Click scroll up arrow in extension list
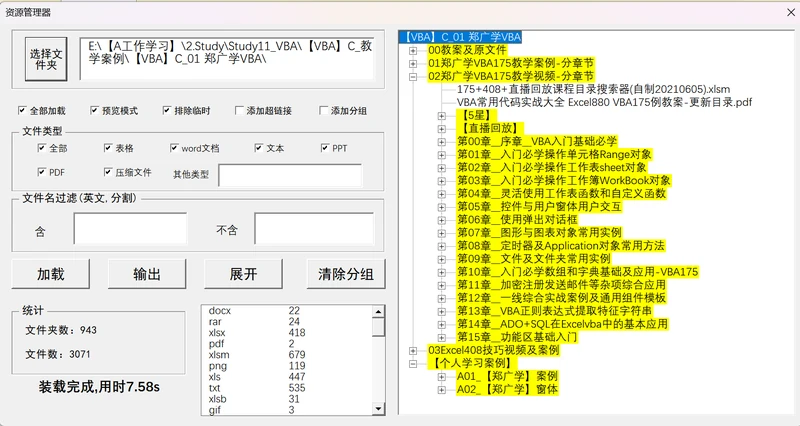800x426 pixels. (379, 311)
